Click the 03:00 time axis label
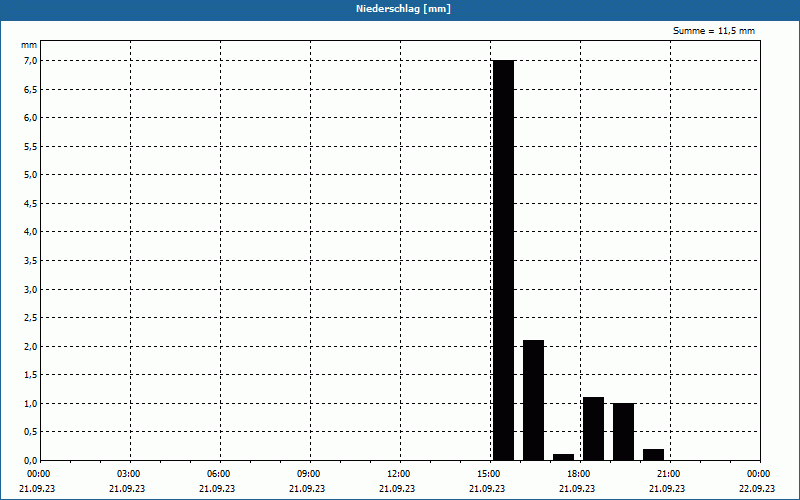This screenshot has height=500, width=800. [129, 474]
